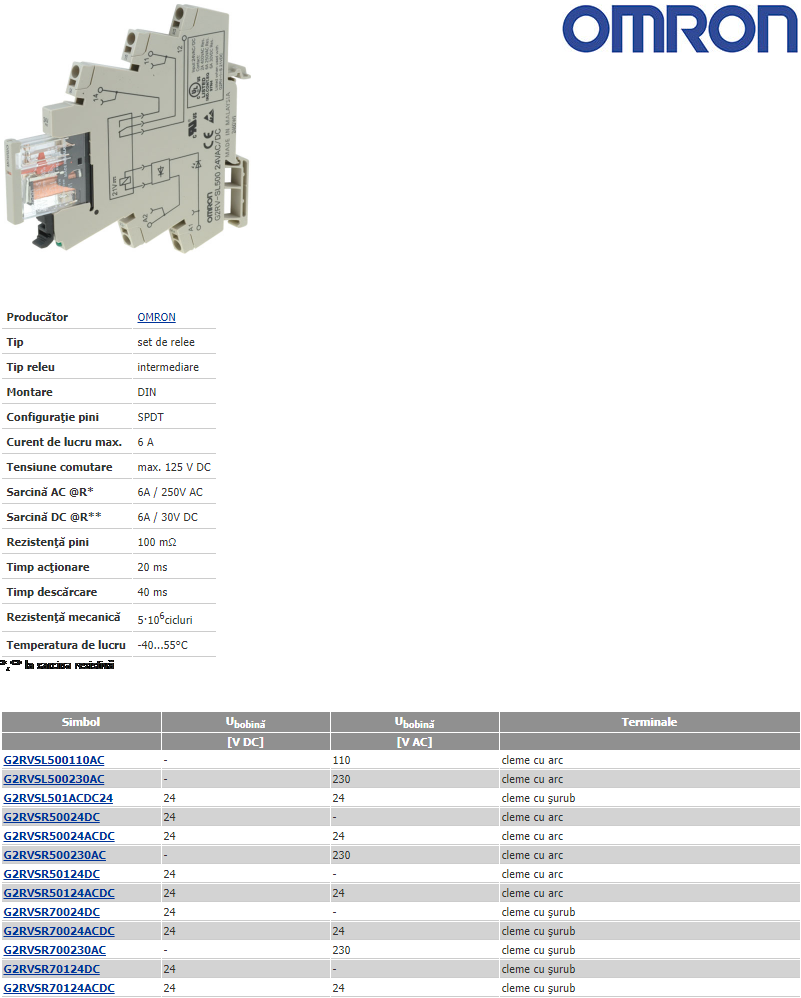Click 'cleme cu arc' in G2RVSR50024DC row

[x=532, y=817]
